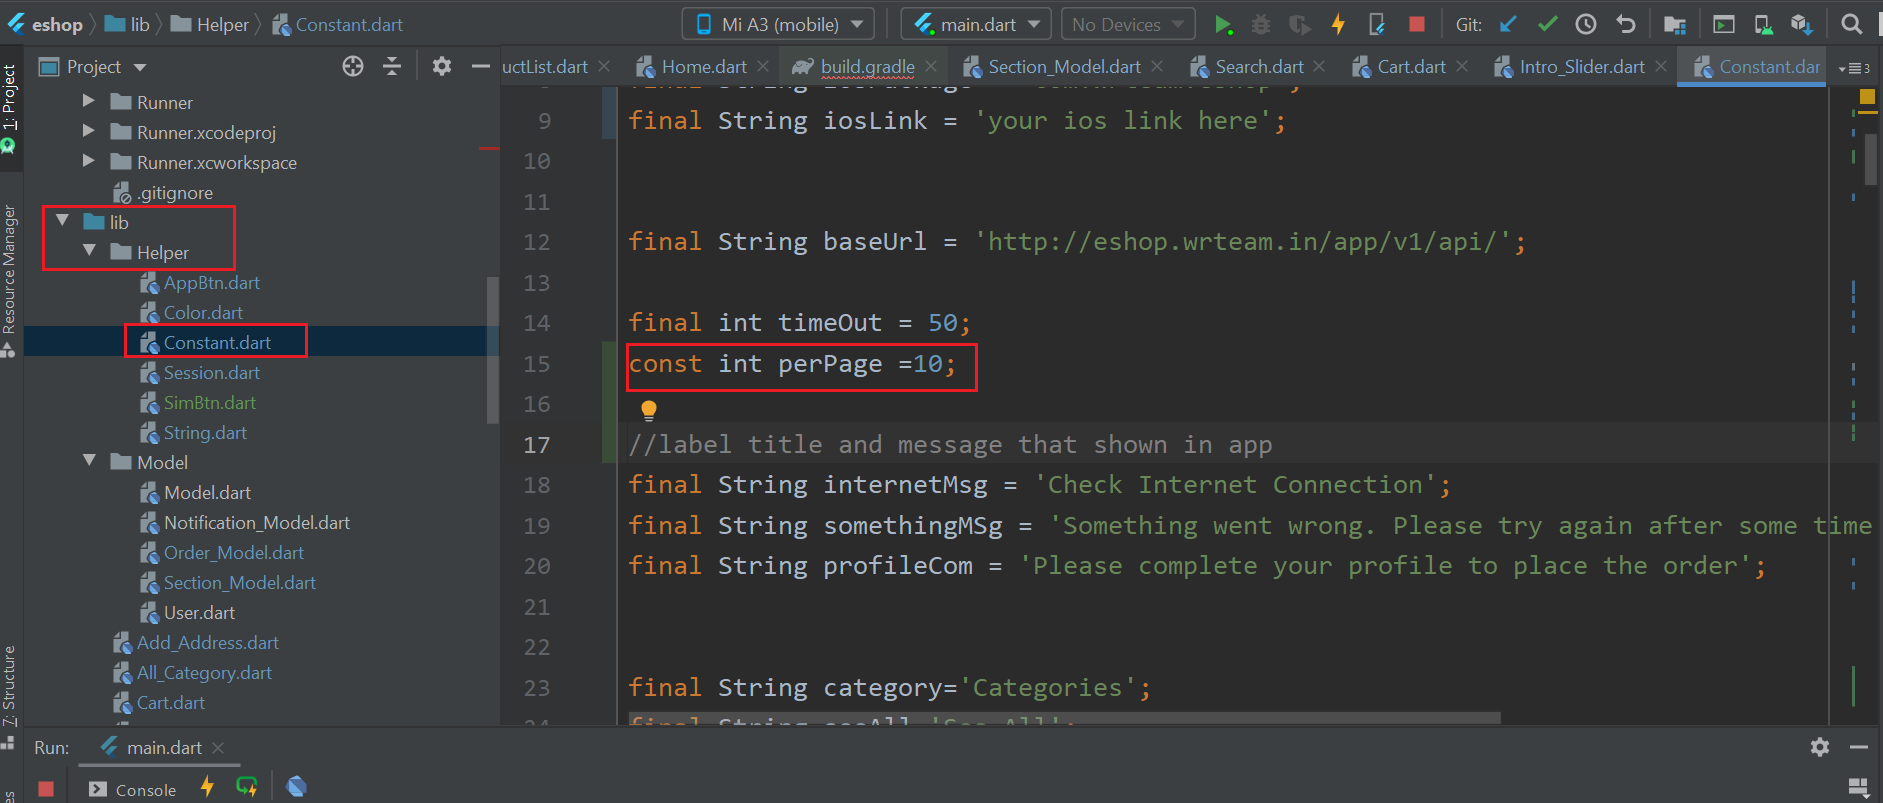Click the Hot Restart icon in the Run panel
Screen dimensions: 1883x803
[x=246, y=787]
